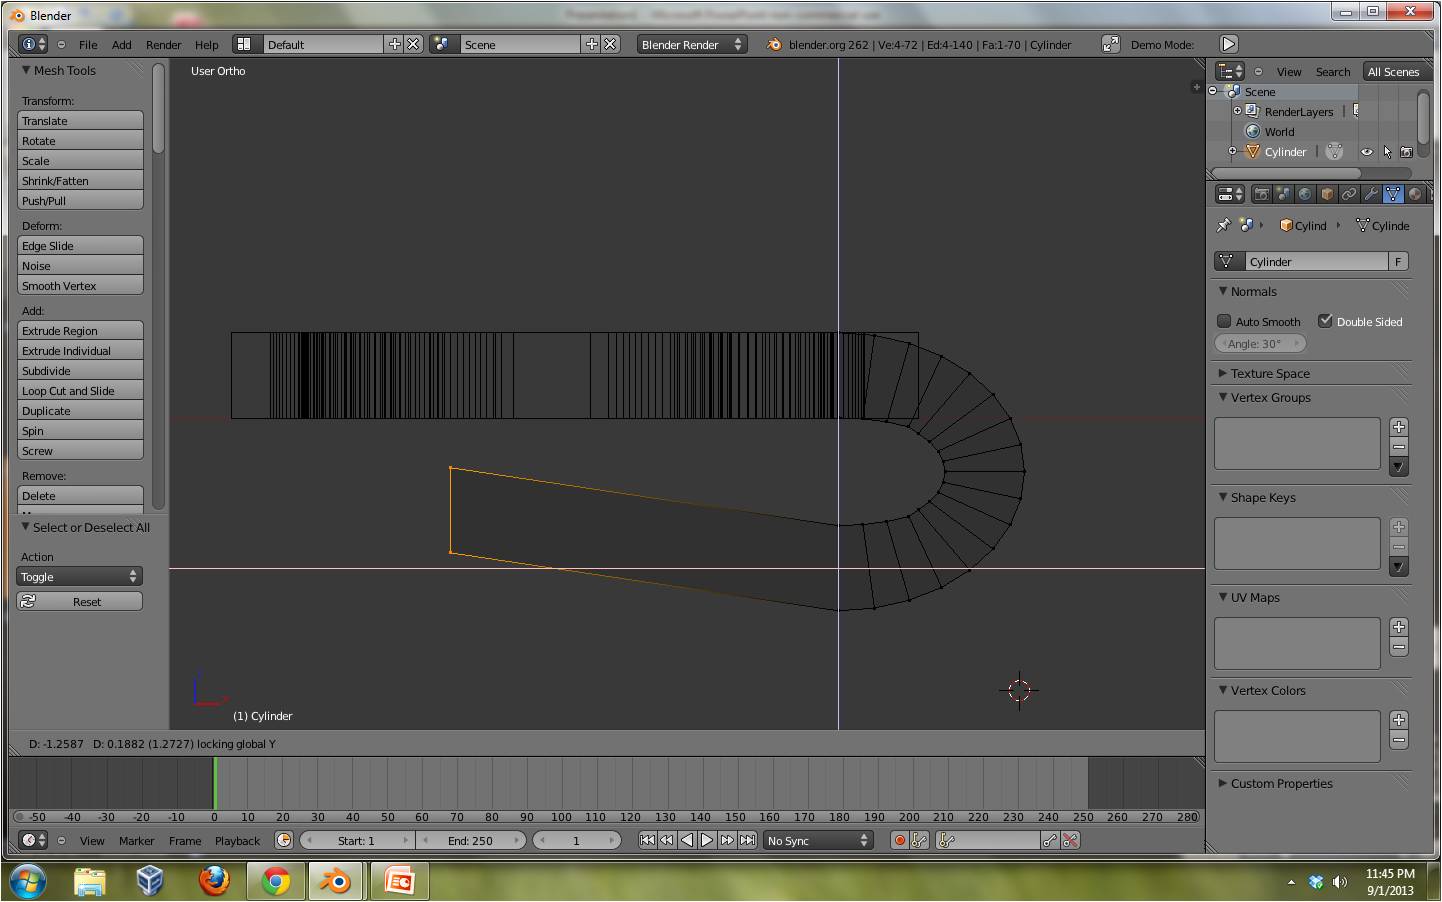1442x902 pixels.
Task: Collapse the Scene tree node
Action: click(x=1213, y=91)
